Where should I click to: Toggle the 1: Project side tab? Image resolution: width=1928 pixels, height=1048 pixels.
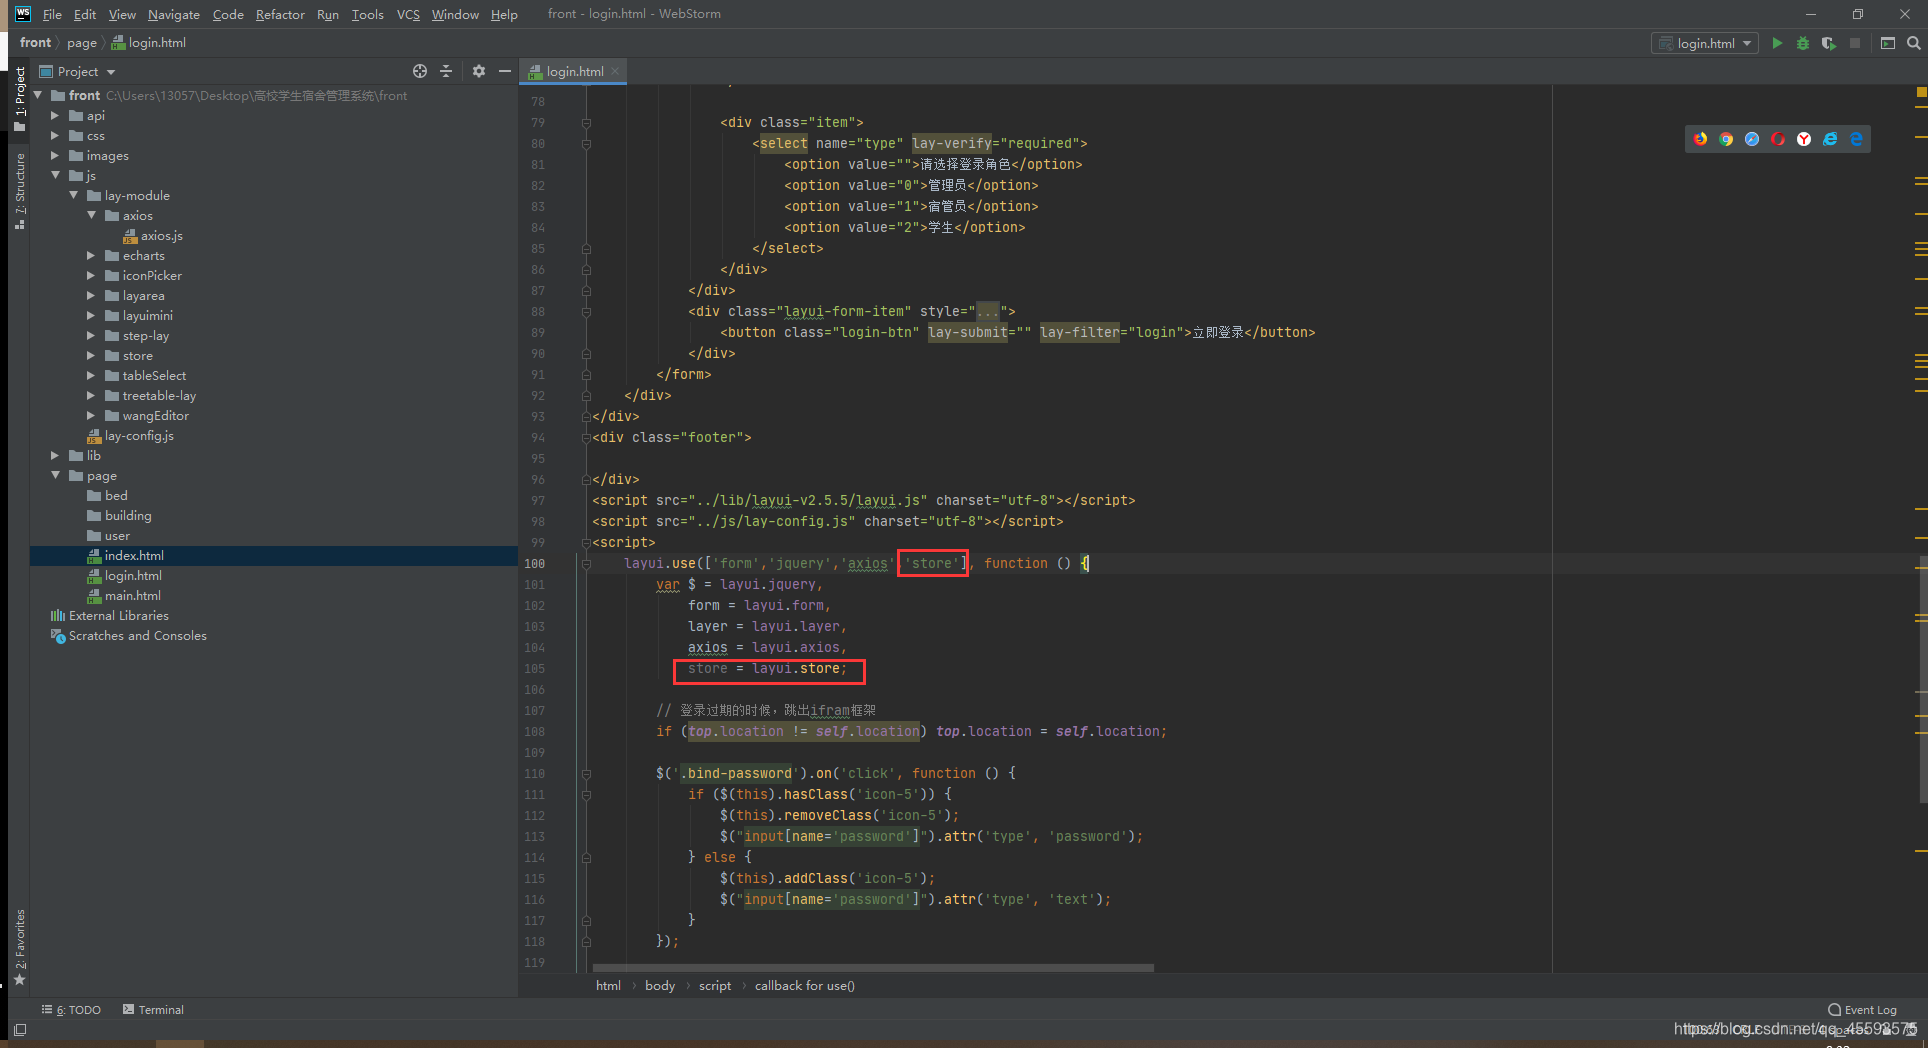[x=19, y=99]
